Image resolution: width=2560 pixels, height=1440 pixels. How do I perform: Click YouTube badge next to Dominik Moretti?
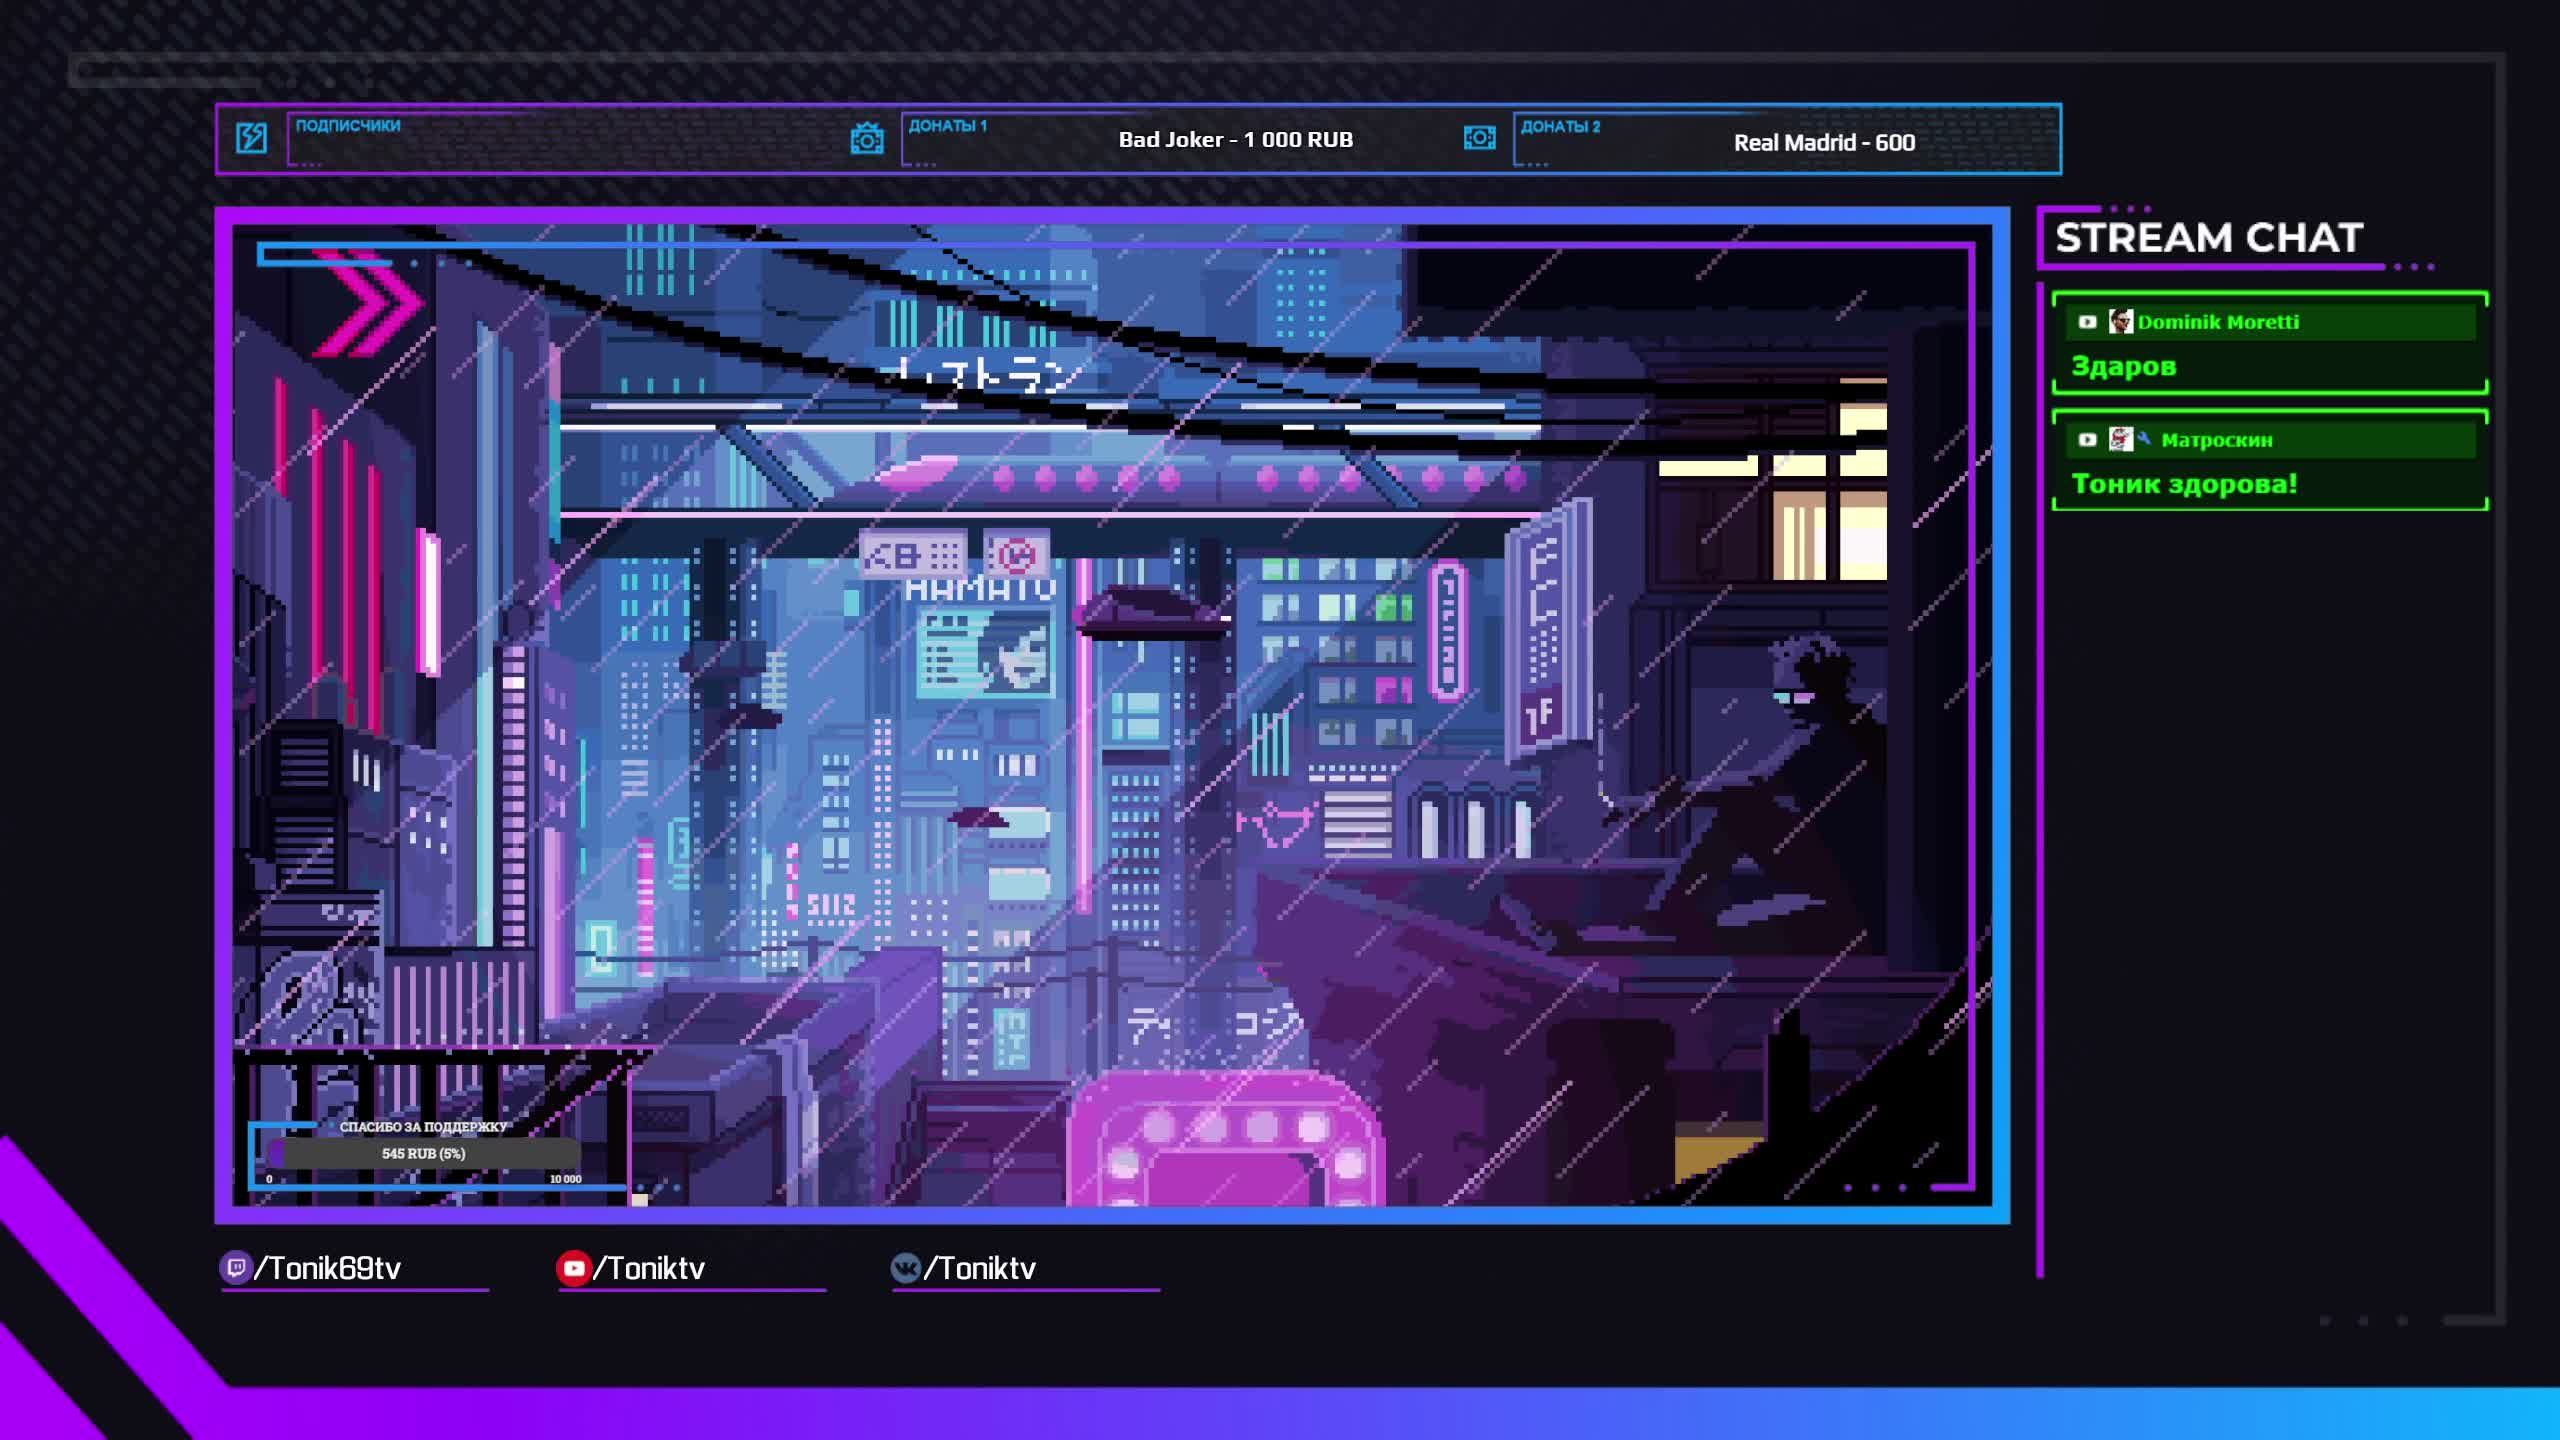pyautogui.click(x=2087, y=322)
